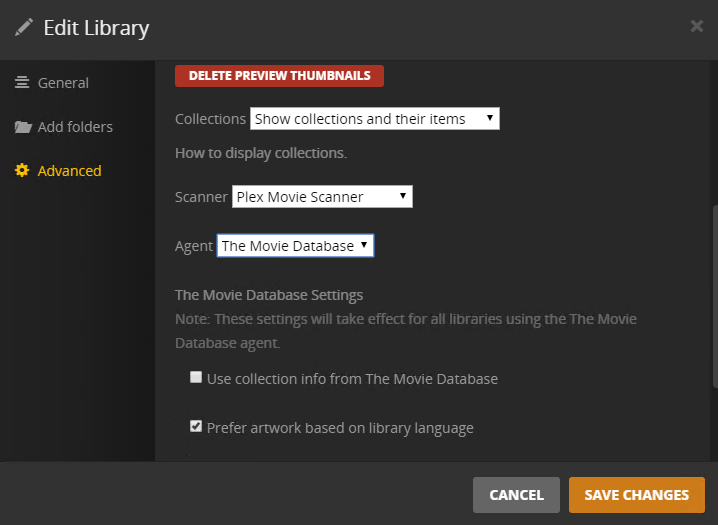This screenshot has width=718, height=525.
Task: Click the pencil icon beside Edit Library
Action: click(x=24, y=27)
